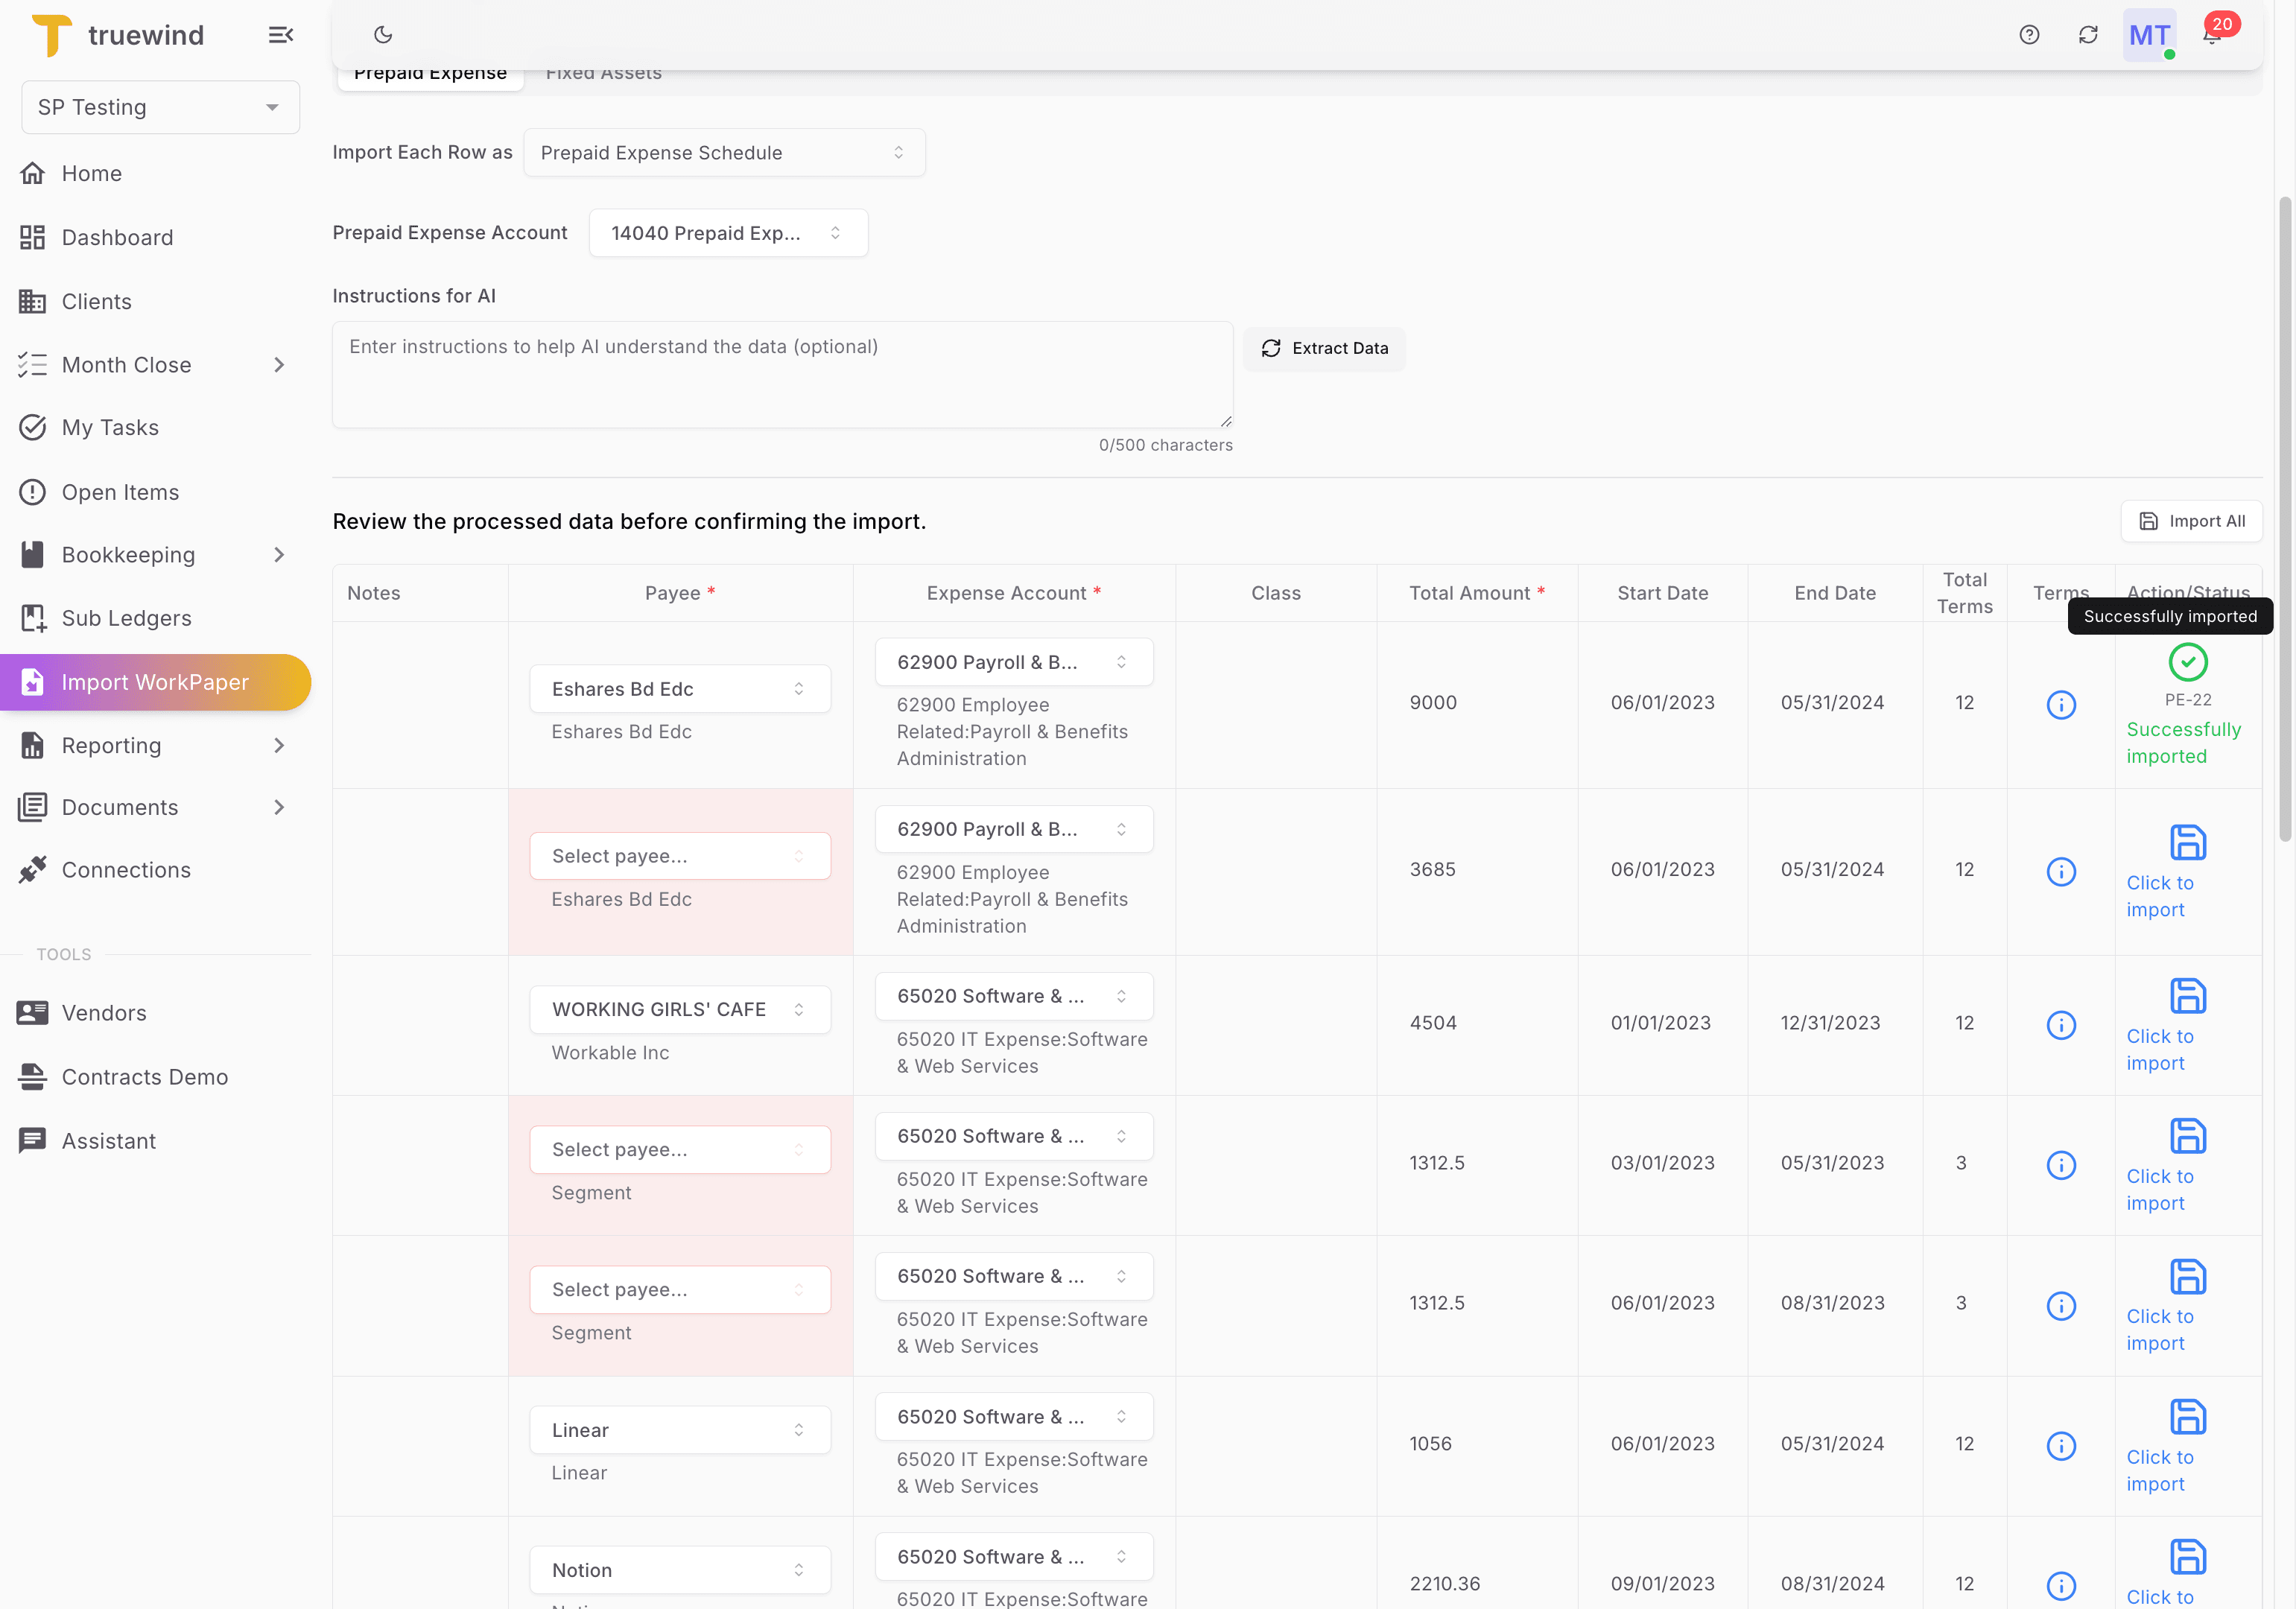This screenshot has width=2296, height=1609.
Task: Click the Import All button
Action: (2191, 520)
